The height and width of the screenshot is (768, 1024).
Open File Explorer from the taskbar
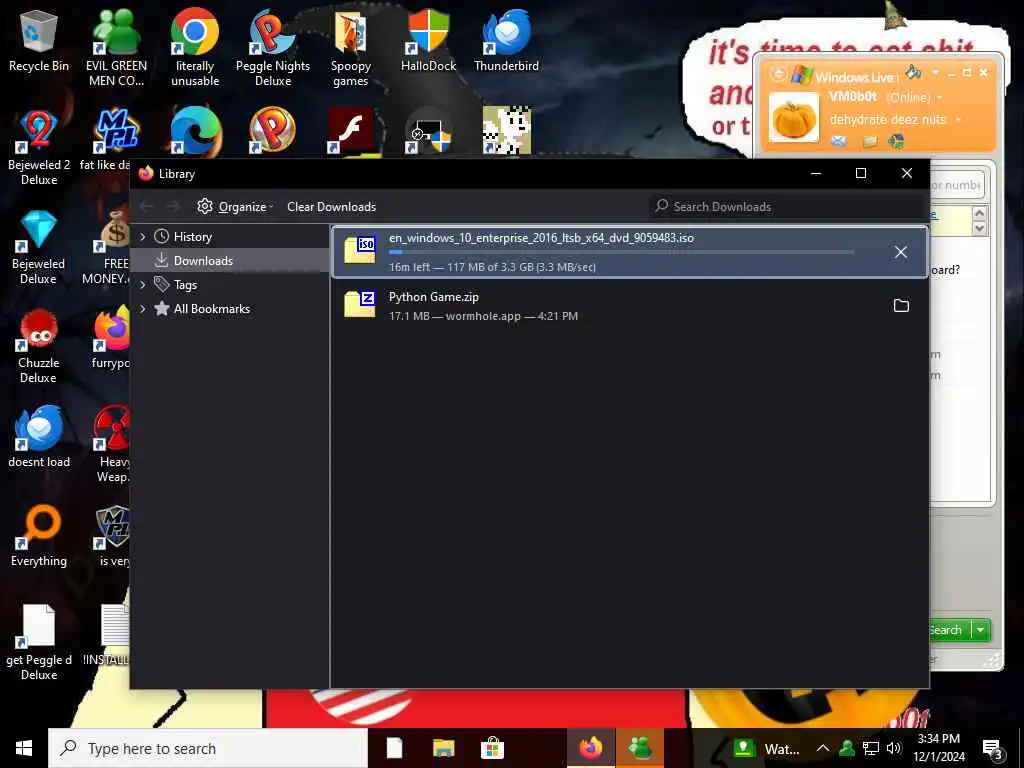point(443,748)
